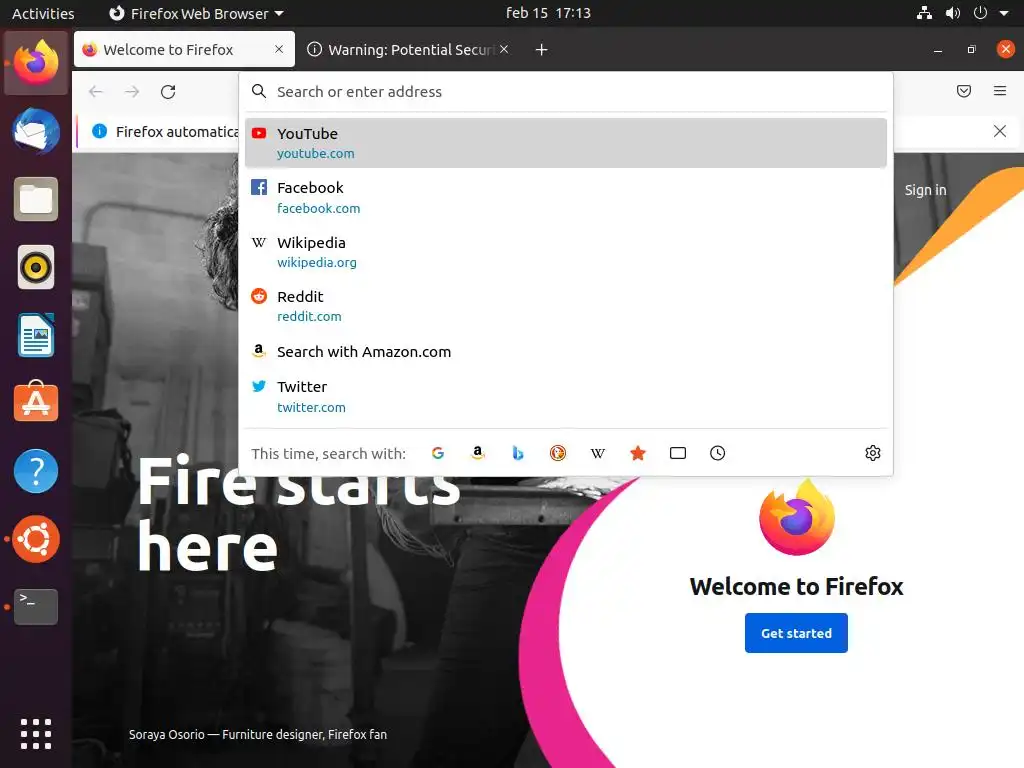Go forward with the arrow button
Screen dimensions: 1024x768
(x=132, y=91)
